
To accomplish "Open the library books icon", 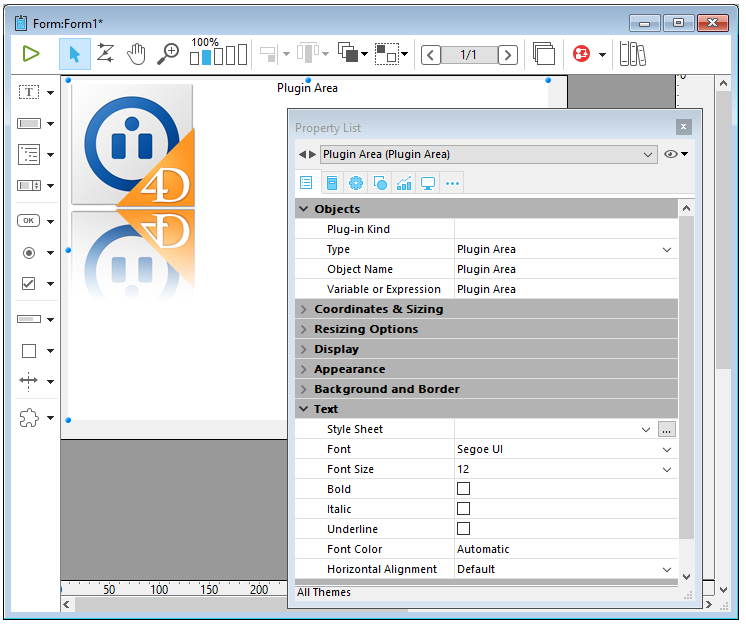I will [x=632, y=54].
